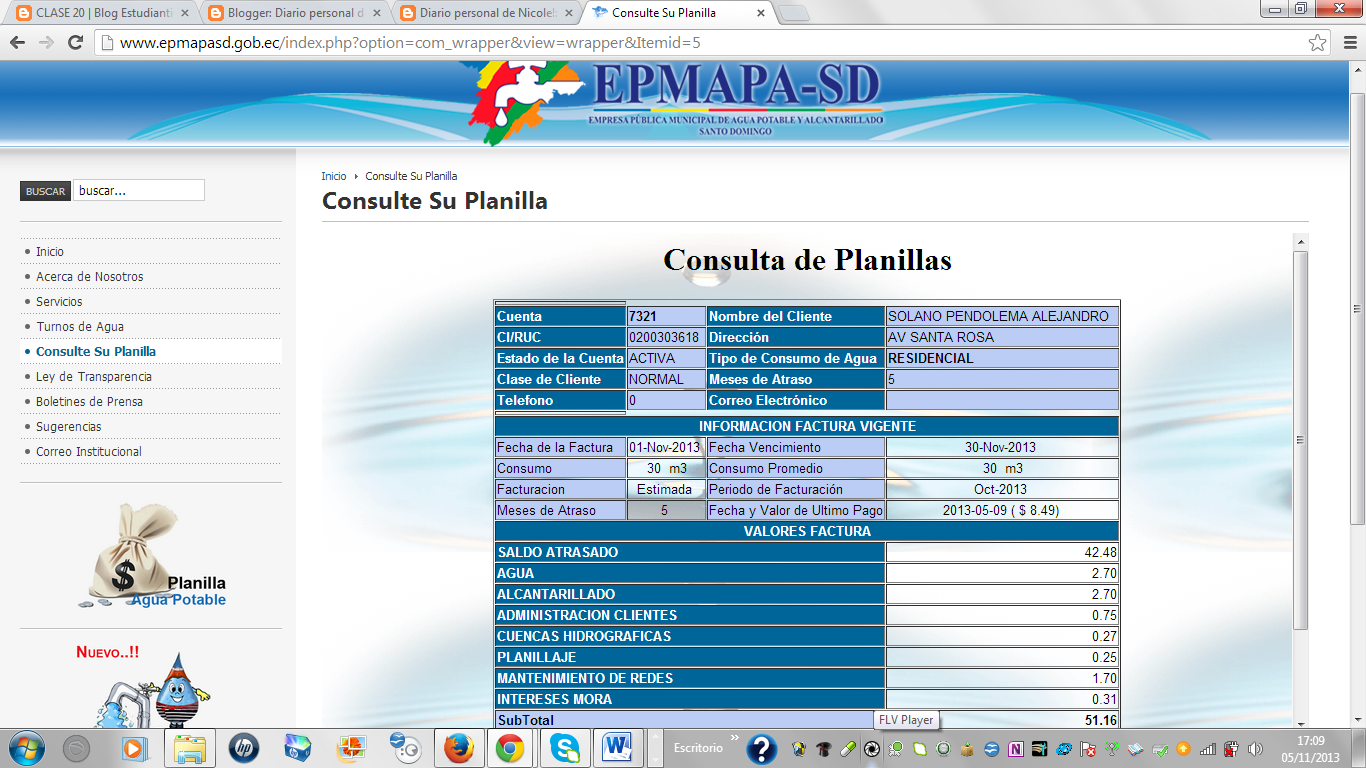
Task: Open Acerca de Nosotros menu item
Action: pos(90,277)
